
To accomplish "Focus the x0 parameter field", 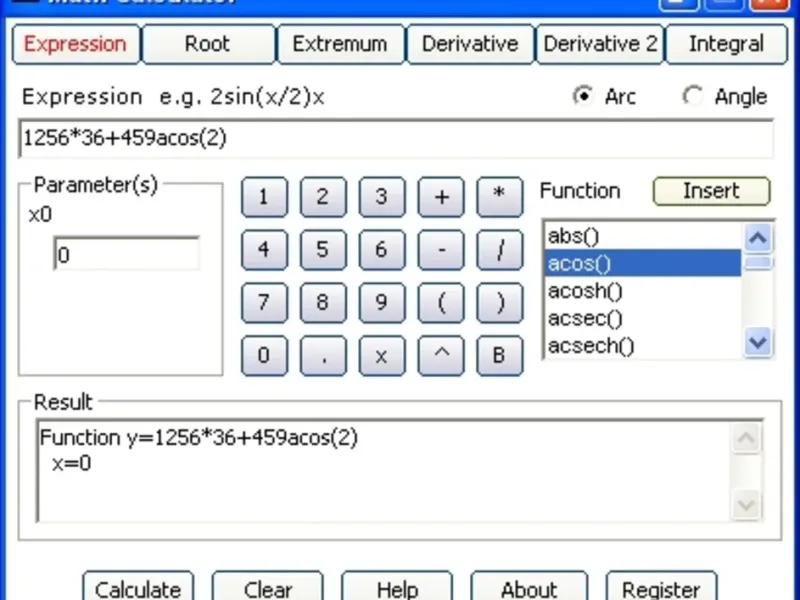I will pos(127,254).
